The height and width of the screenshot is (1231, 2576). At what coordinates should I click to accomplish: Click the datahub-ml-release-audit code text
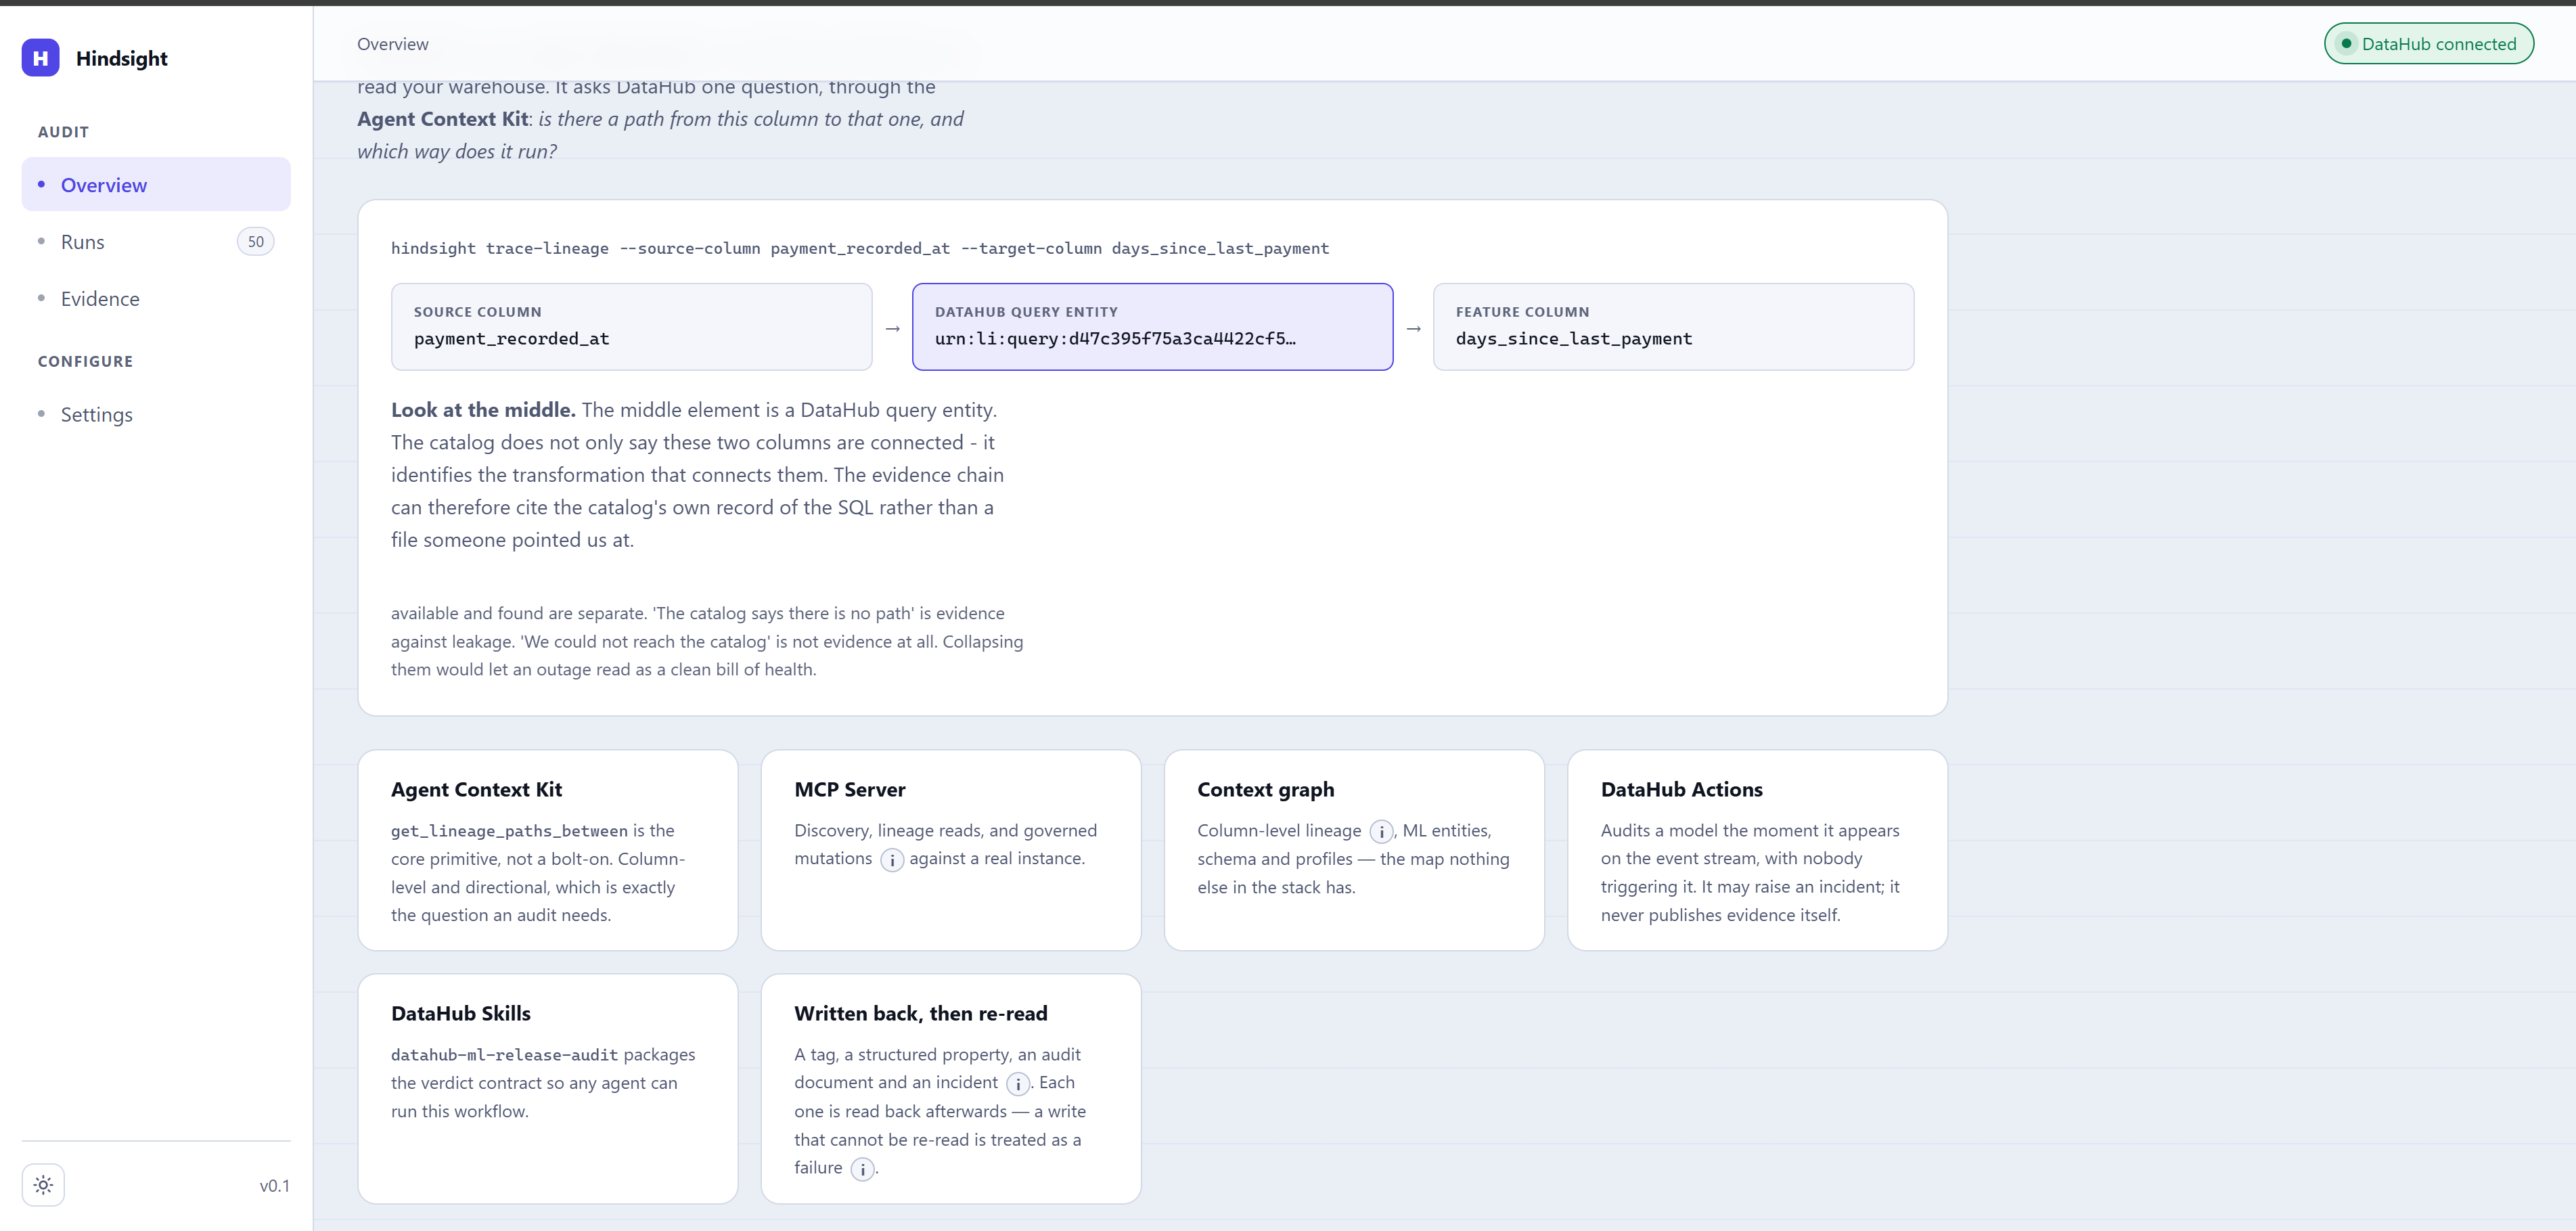tap(504, 1056)
